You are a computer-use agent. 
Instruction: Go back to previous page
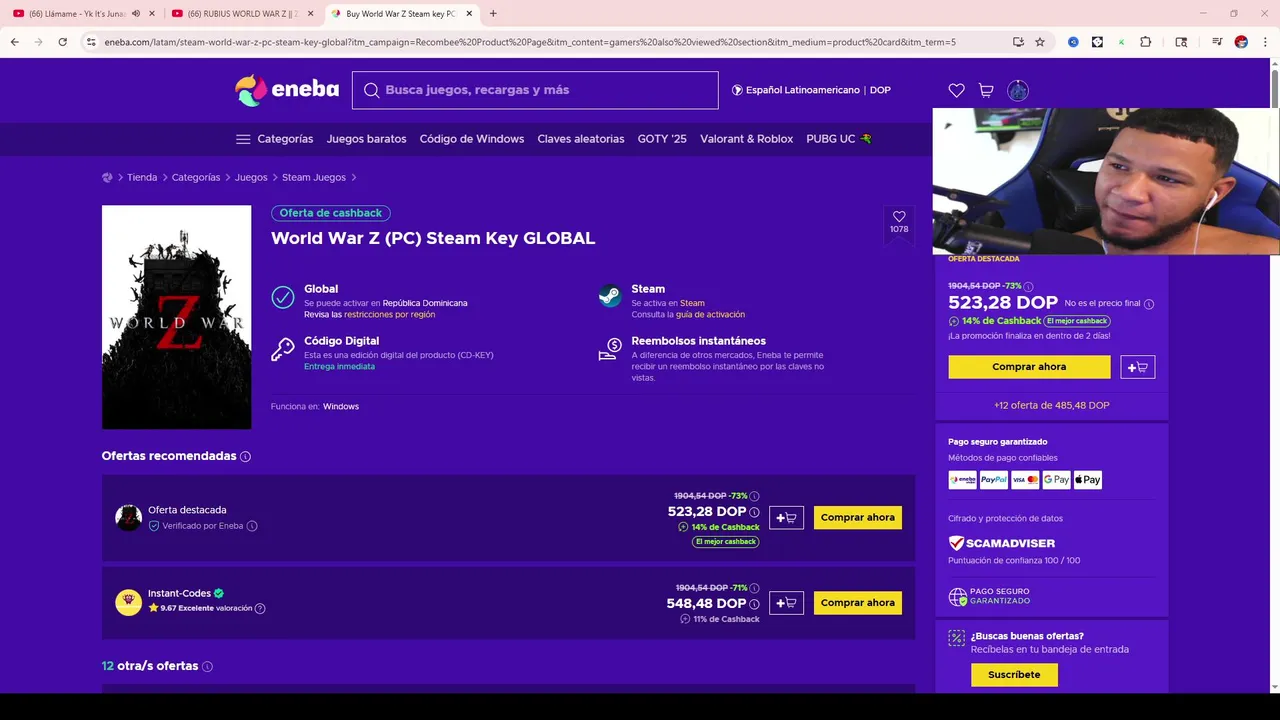click(15, 42)
